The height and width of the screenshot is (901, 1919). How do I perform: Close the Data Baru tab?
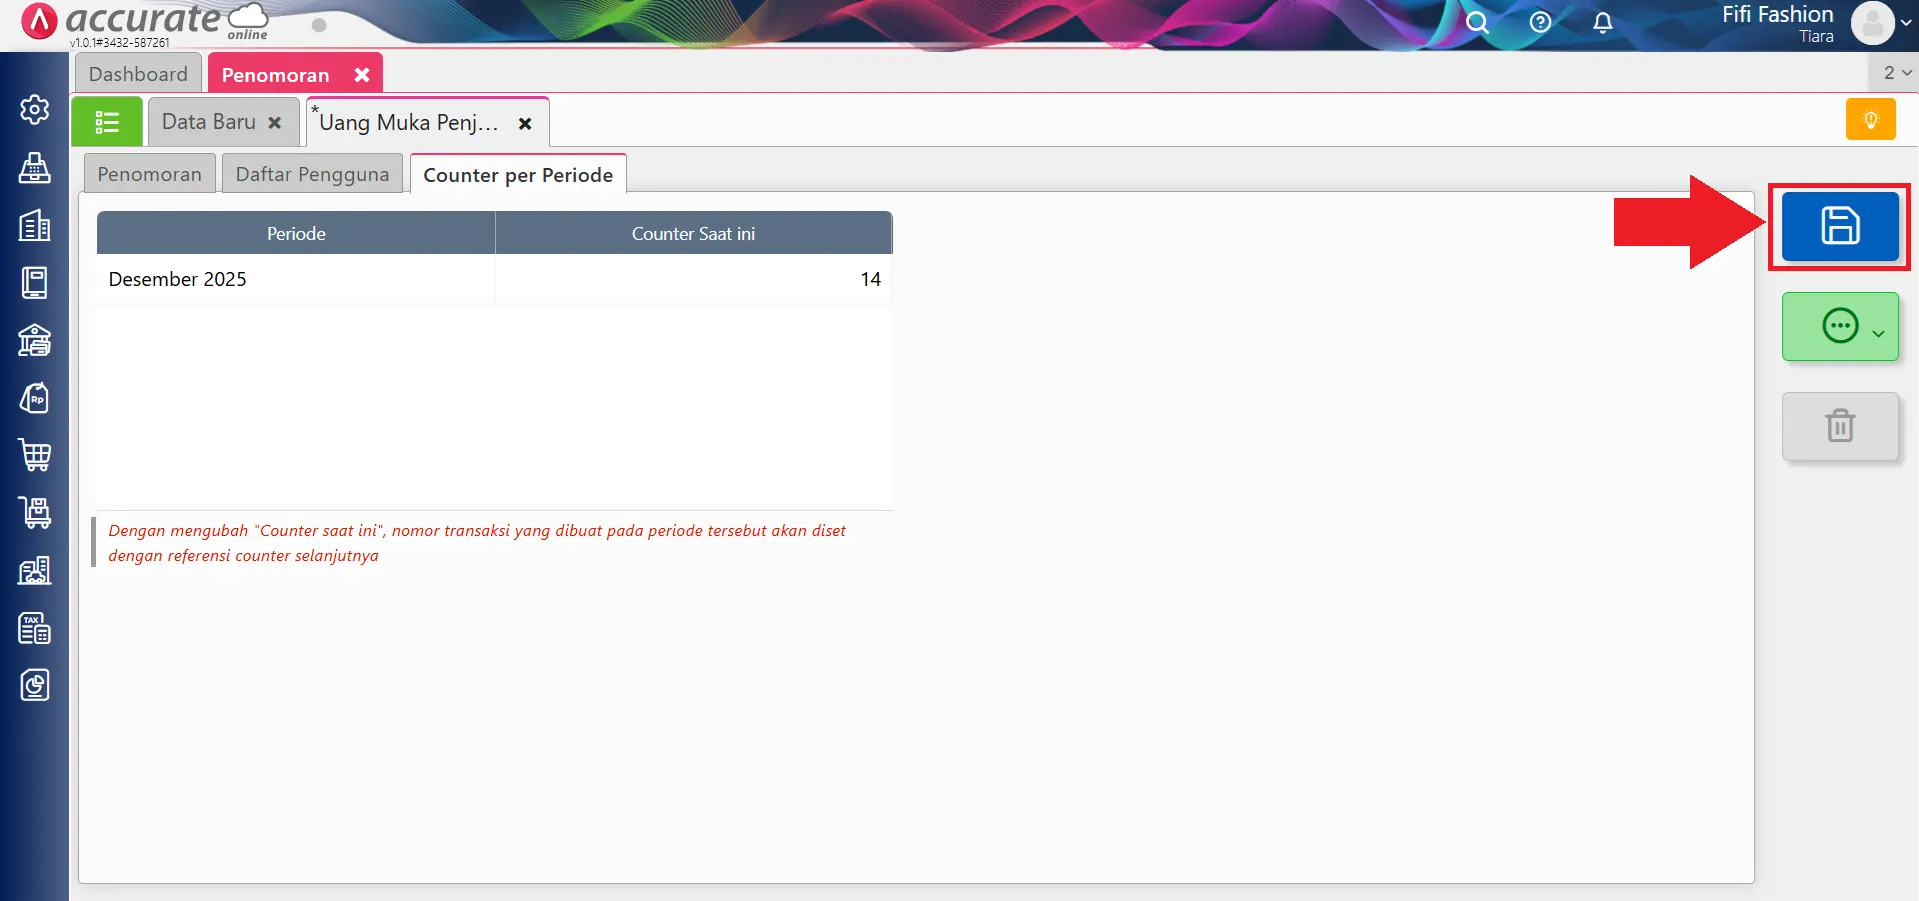275,122
